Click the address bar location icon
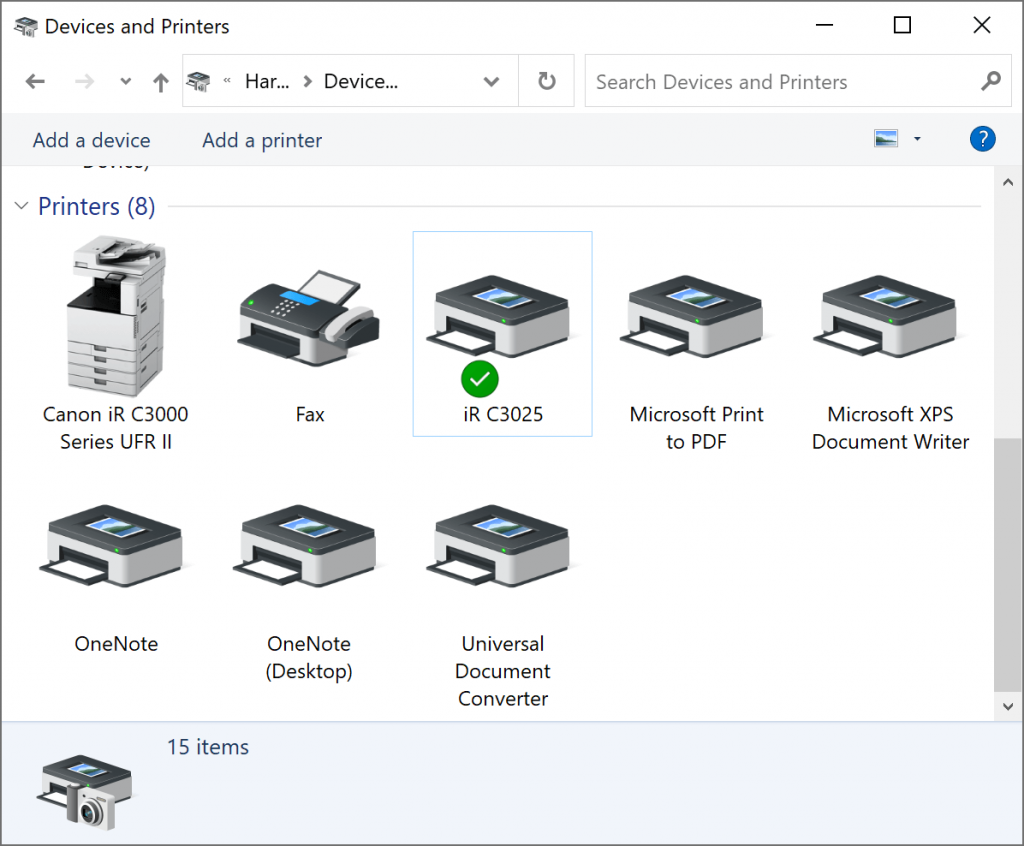1024x846 pixels. (199, 82)
